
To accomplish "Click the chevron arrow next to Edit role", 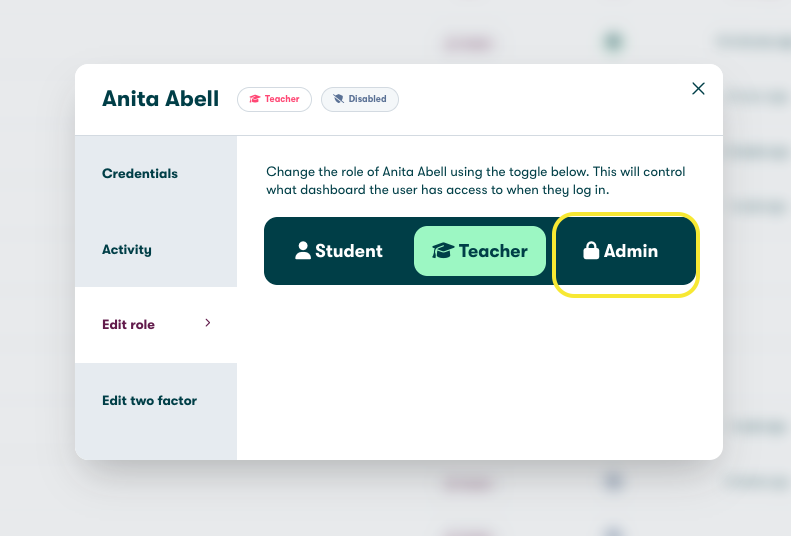I will (208, 323).
